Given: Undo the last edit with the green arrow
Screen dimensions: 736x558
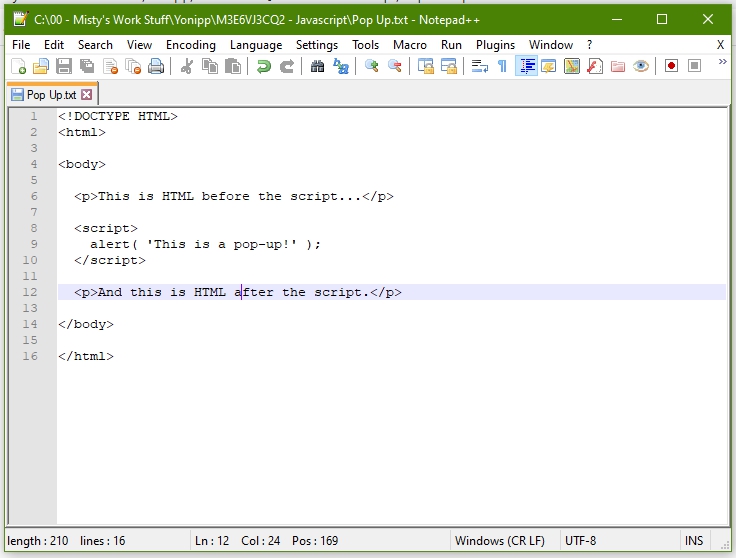Looking at the screenshot, I should (263, 66).
